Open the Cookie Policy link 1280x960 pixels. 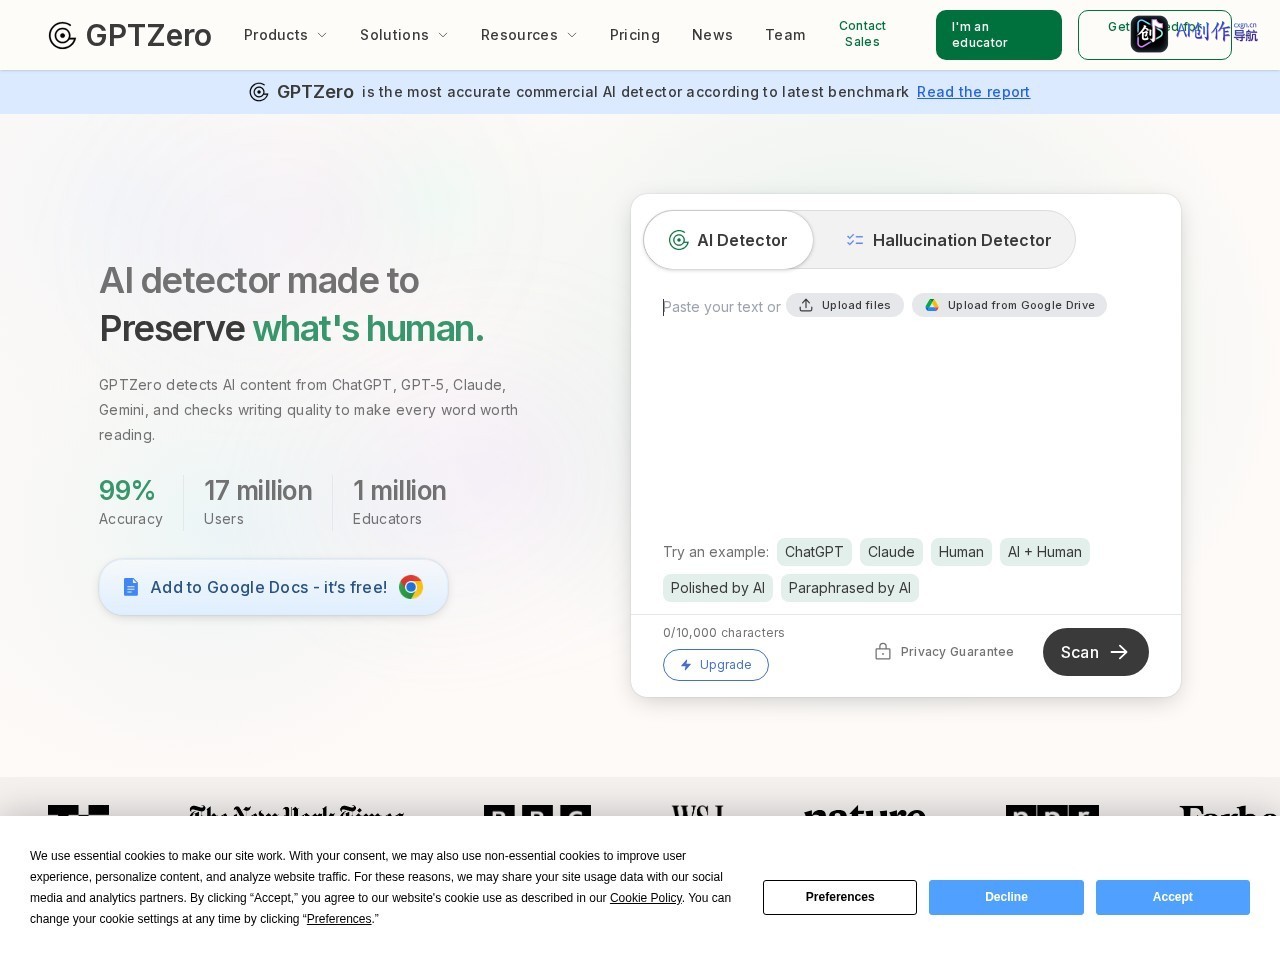coord(646,898)
